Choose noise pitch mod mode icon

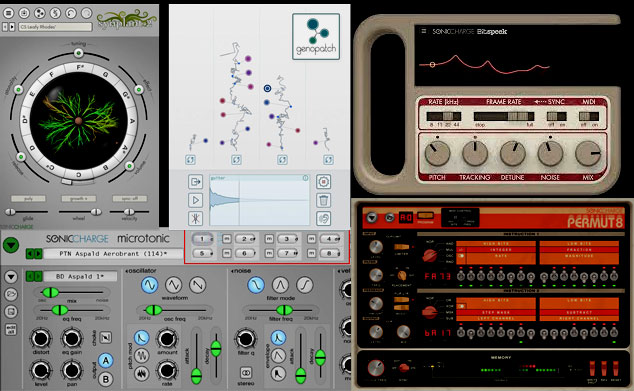(142, 374)
